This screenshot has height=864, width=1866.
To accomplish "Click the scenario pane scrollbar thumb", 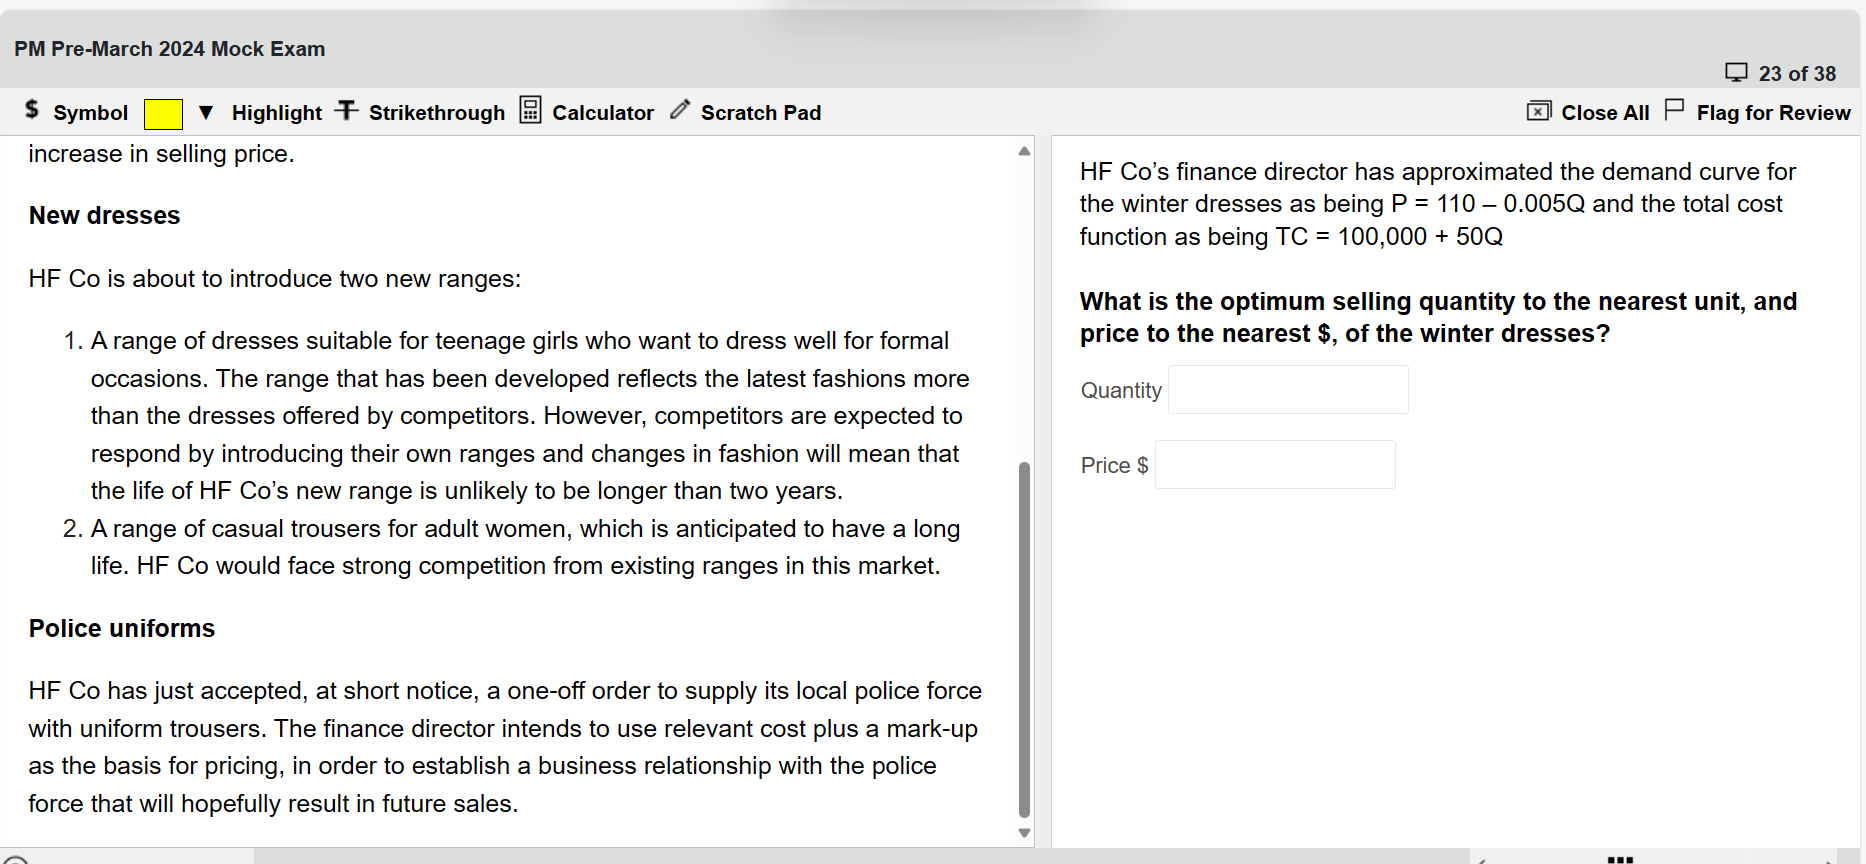I will pos(1024,640).
